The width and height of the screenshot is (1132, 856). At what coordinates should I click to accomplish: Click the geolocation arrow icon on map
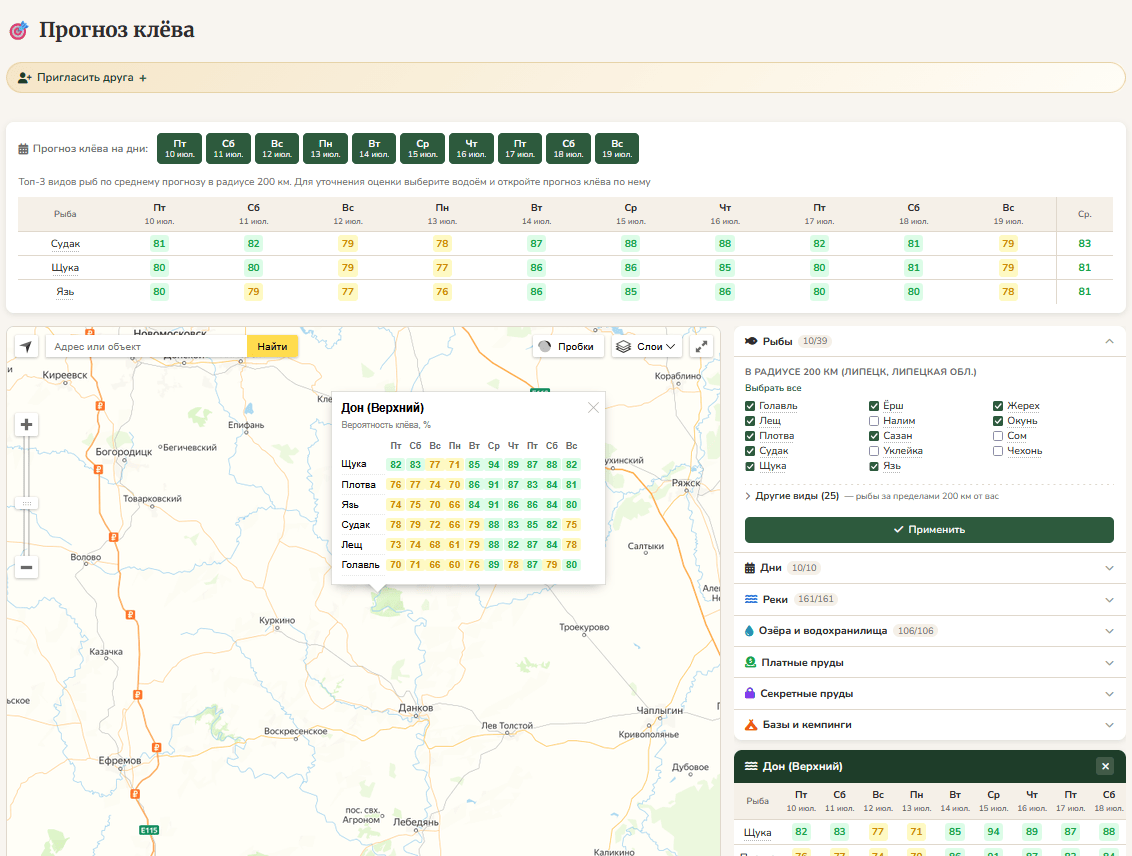tap(26, 346)
